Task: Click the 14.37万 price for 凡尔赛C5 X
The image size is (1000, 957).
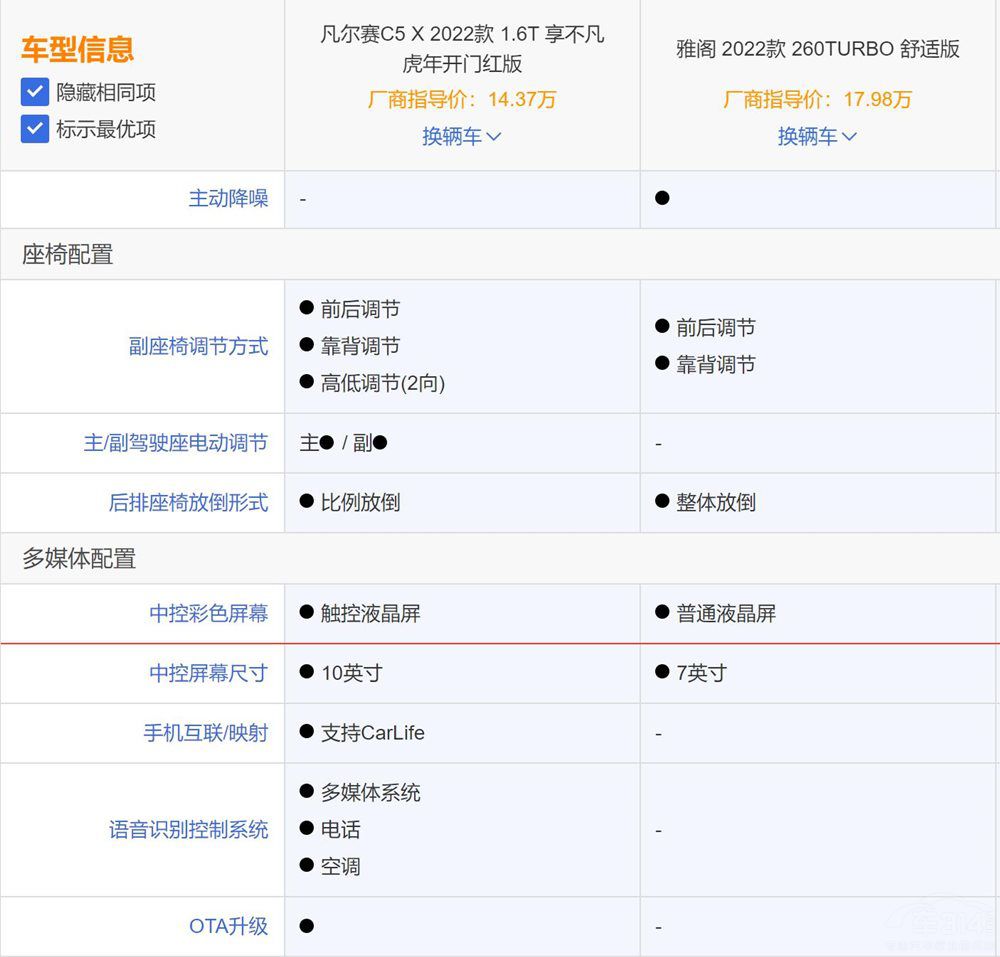Action: point(521,99)
